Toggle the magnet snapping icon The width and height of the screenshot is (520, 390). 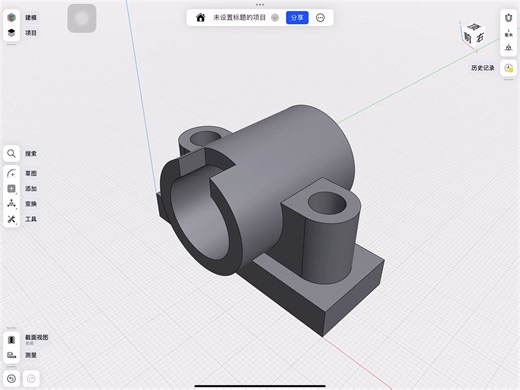508,17
